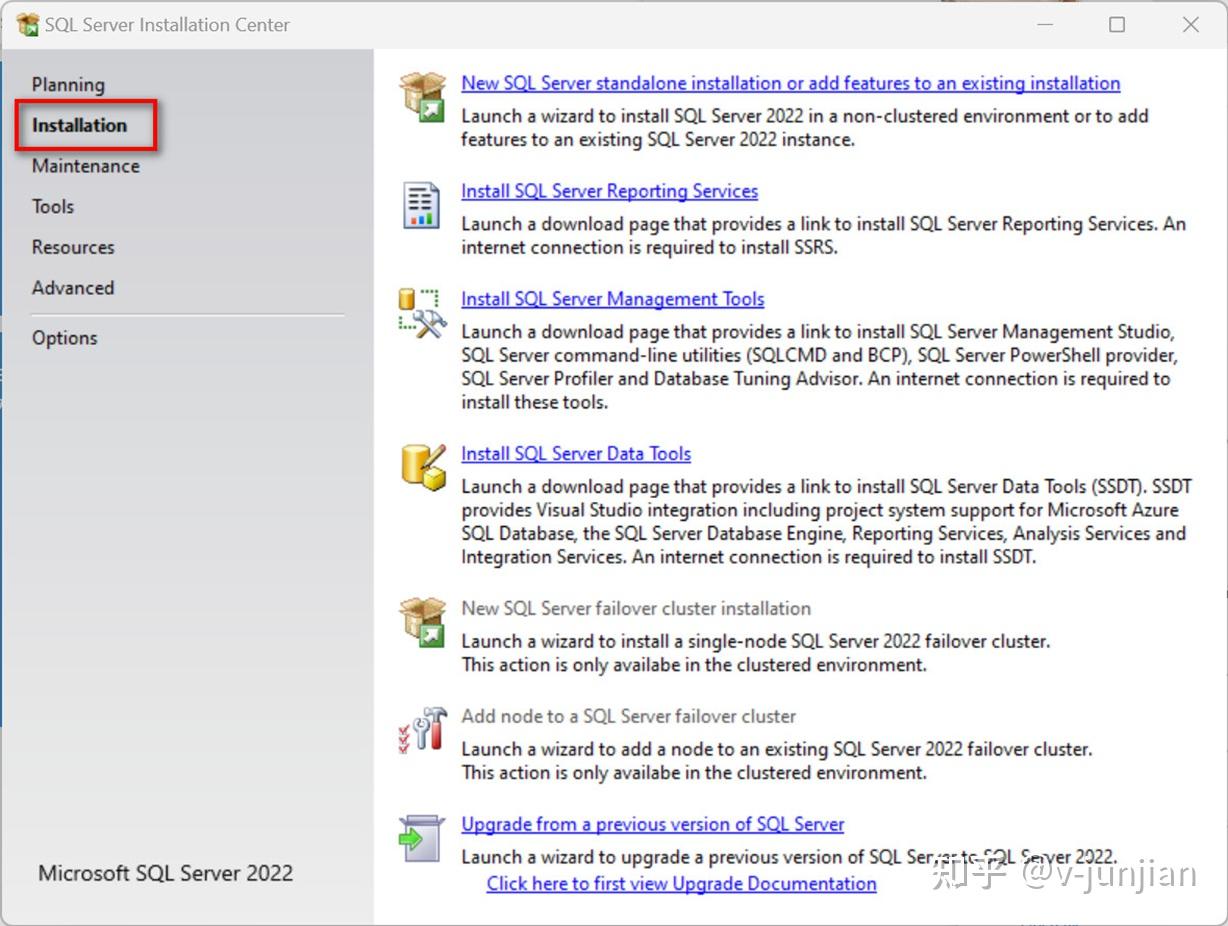Click the Reporting Services report icon

[421, 202]
